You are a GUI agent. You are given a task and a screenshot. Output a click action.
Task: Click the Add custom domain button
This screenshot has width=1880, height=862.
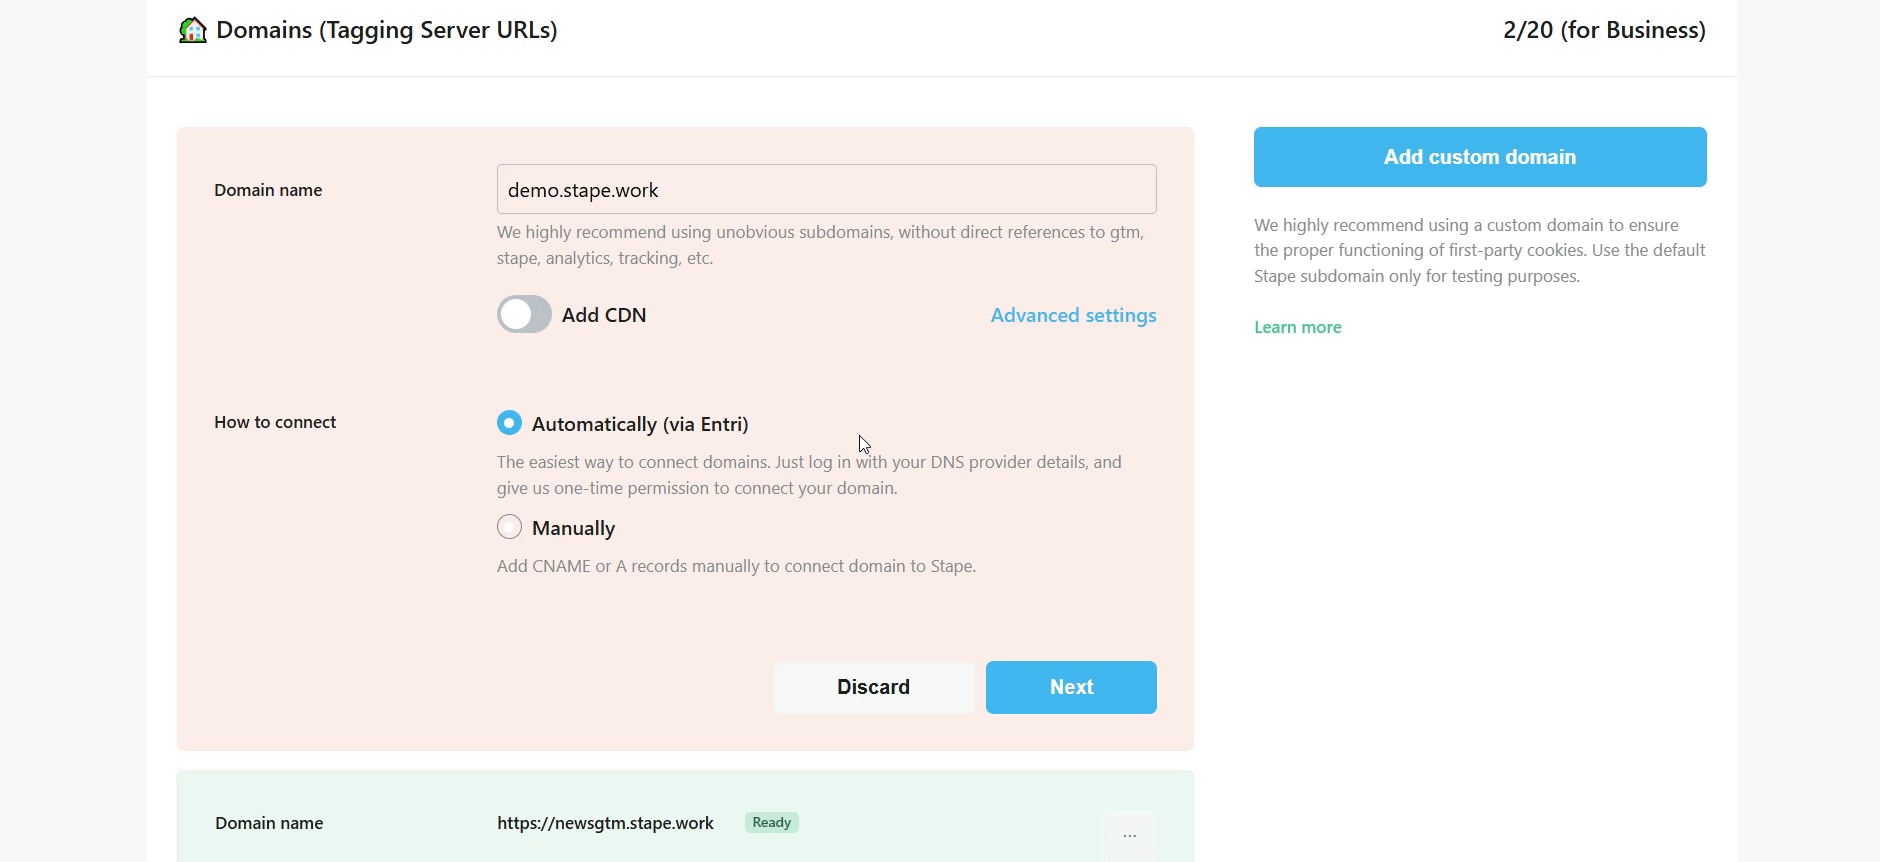click(1480, 157)
